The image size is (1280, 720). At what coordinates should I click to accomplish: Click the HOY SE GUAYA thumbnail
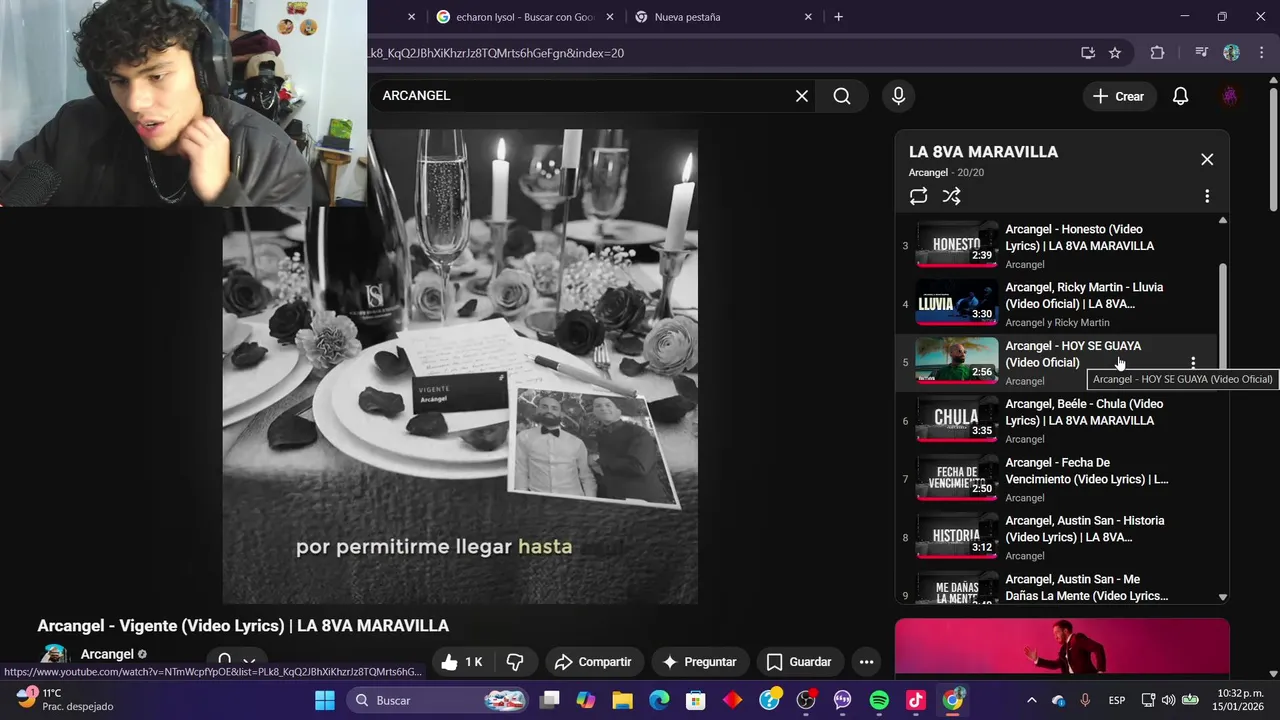pyautogui.click(x=957, y=362)
